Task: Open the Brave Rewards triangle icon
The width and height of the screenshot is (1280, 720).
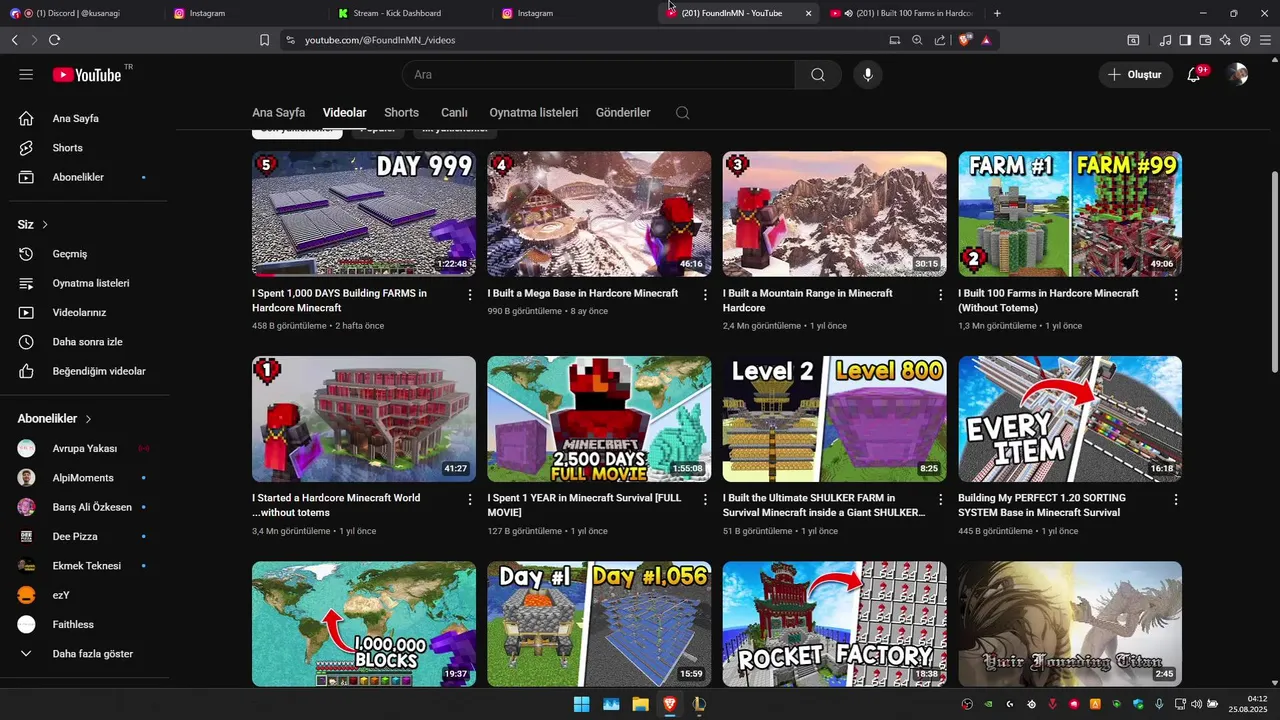Action: [x=986, y=40]
